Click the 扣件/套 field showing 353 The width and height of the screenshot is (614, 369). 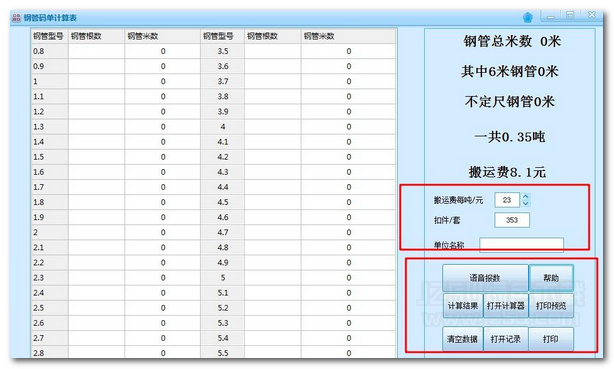click(x=512, y=220)
